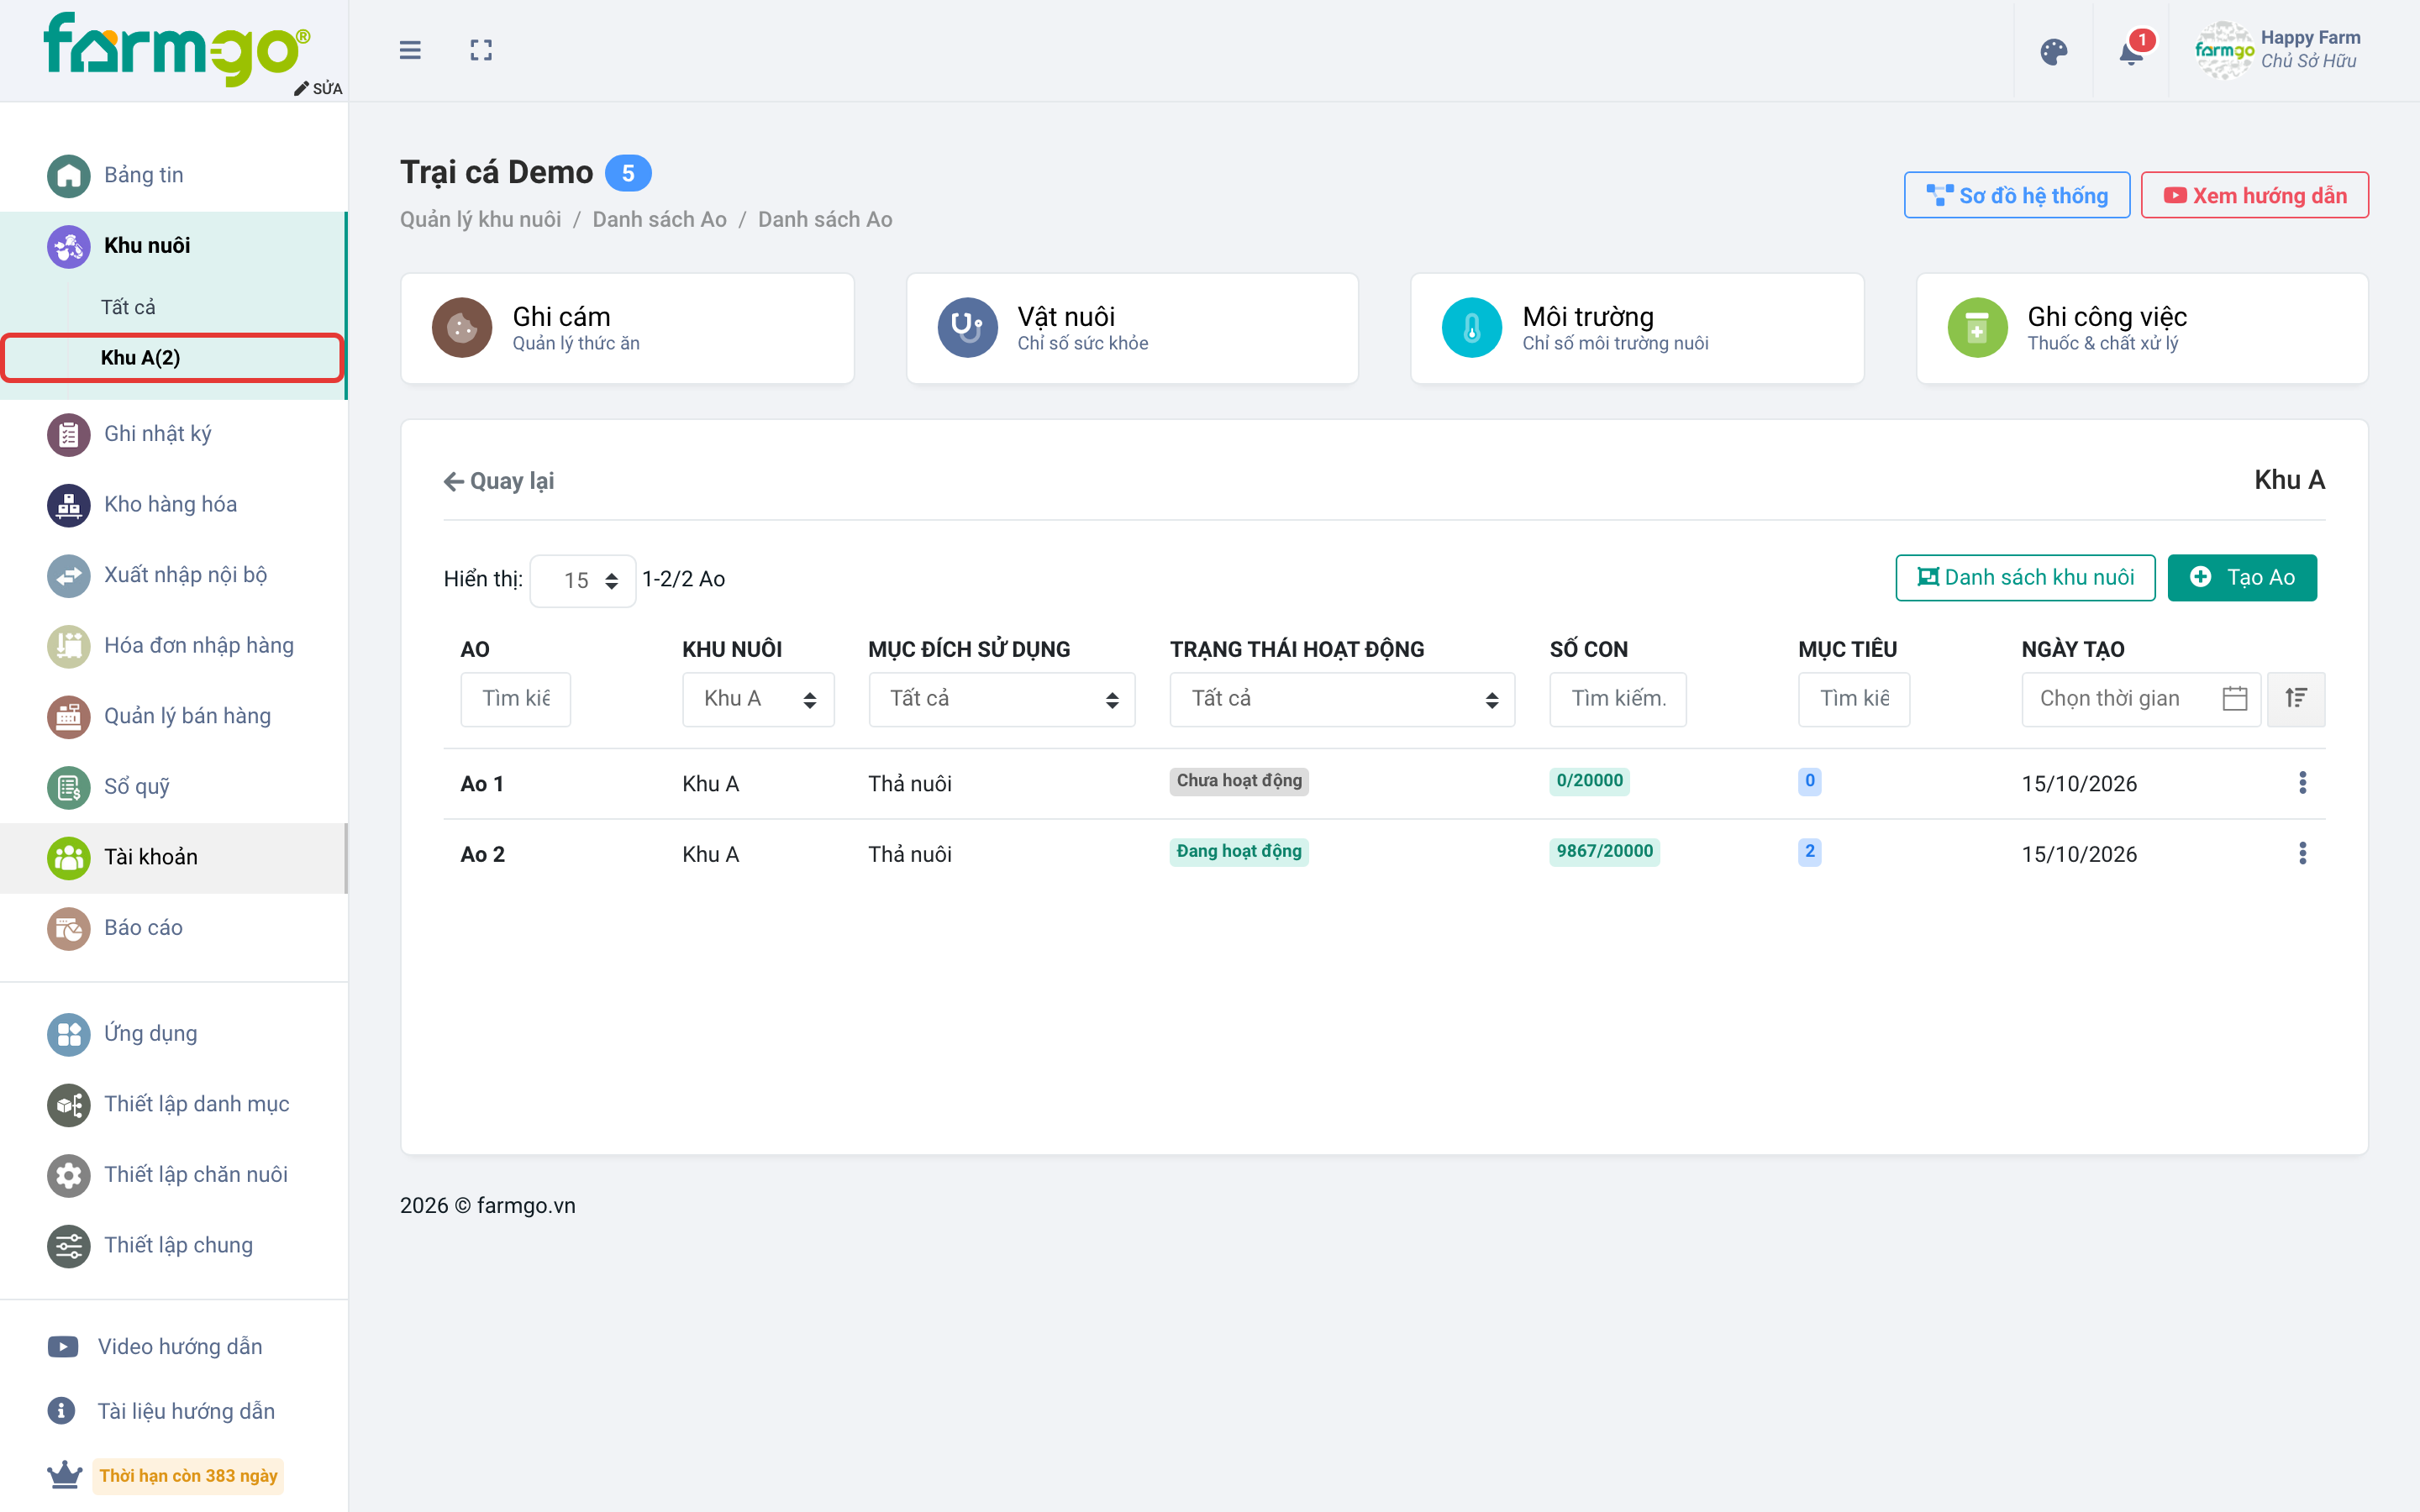Open Trạng thái hoạt động filter dropdown
Screen dimensions: 2420x1512
coord(1342,699)
